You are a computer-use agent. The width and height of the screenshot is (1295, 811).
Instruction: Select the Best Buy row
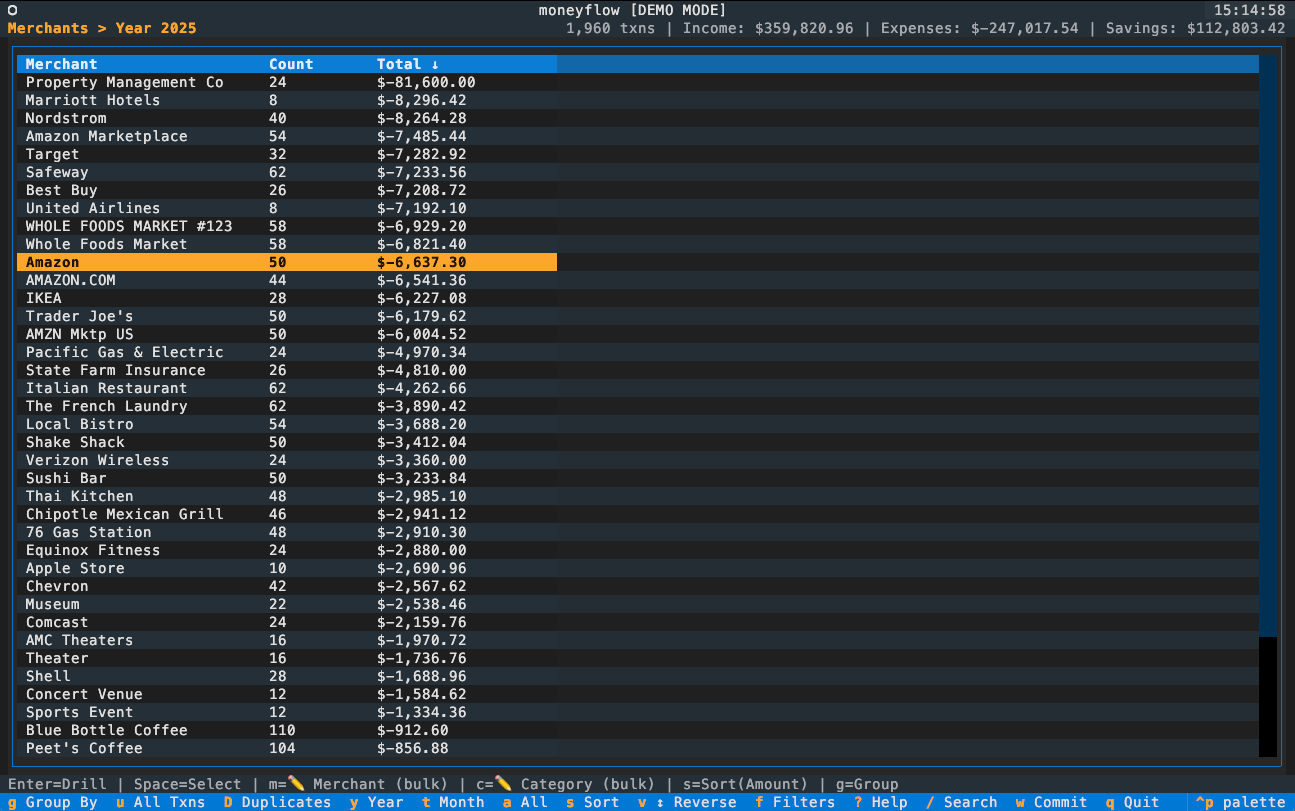point(287,190)
